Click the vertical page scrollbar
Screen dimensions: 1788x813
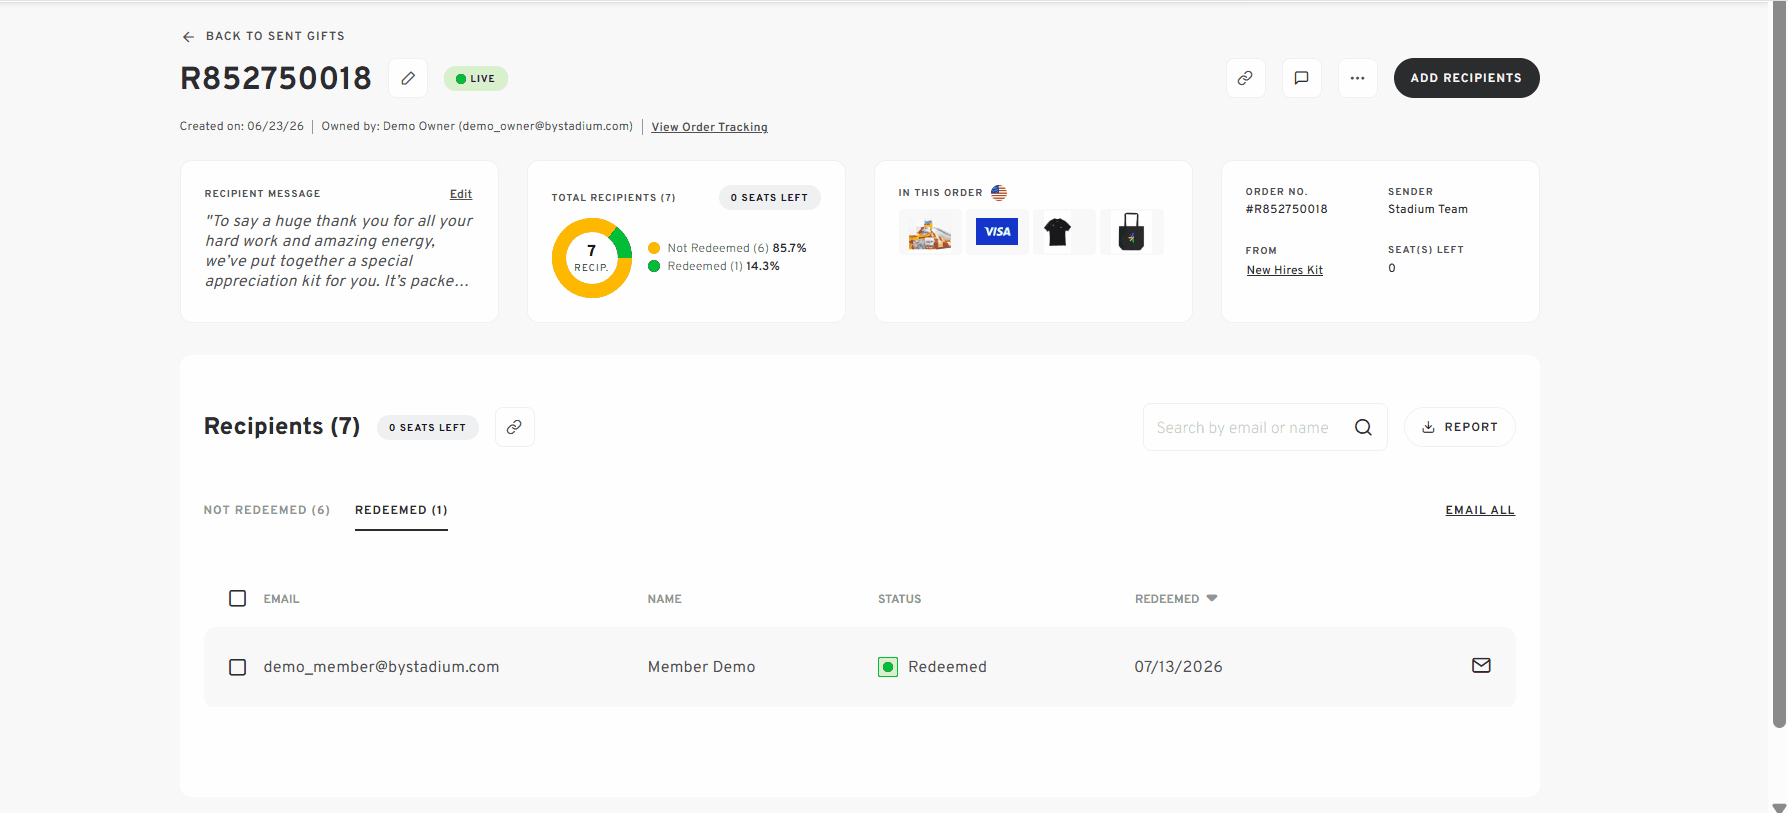coord(1779,365)
